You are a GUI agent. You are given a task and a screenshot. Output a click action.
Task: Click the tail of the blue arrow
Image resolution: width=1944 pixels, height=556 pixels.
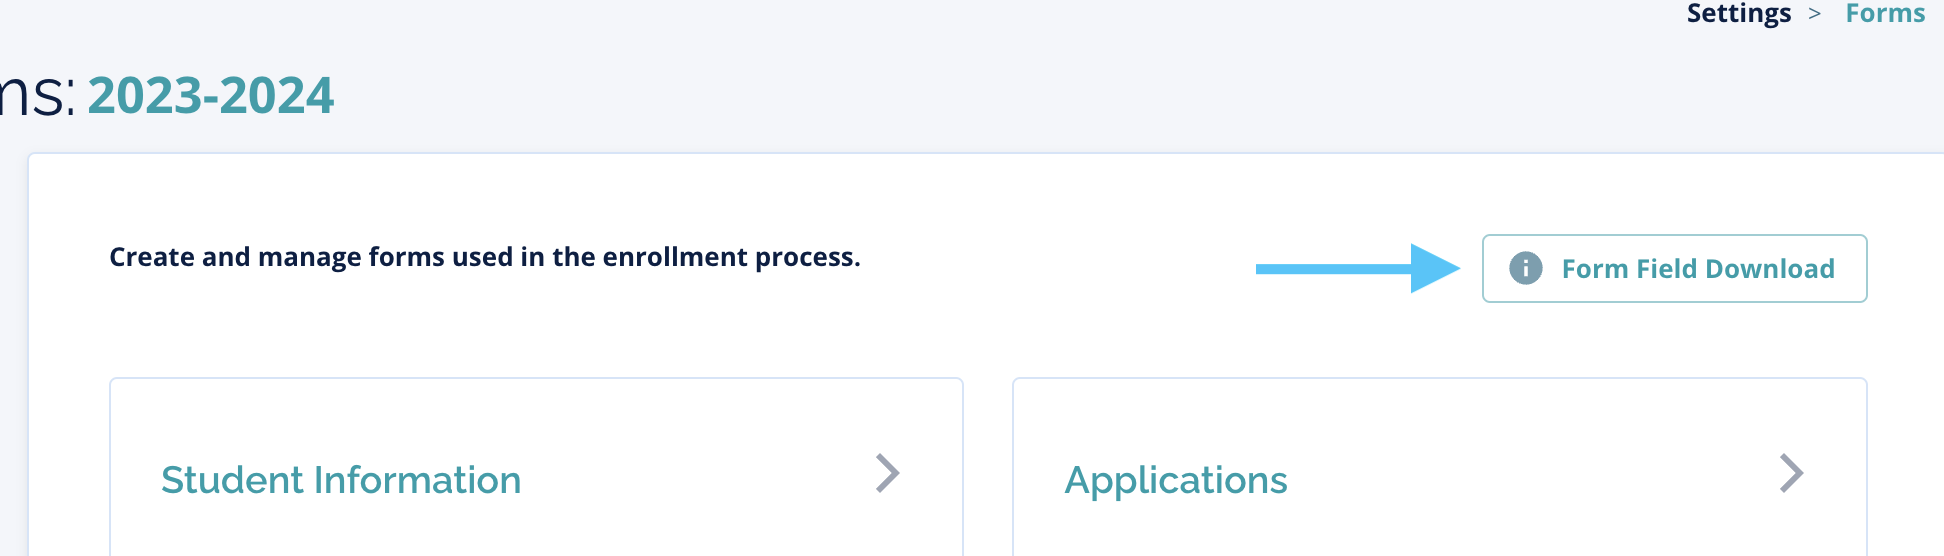pos(1275,268)
